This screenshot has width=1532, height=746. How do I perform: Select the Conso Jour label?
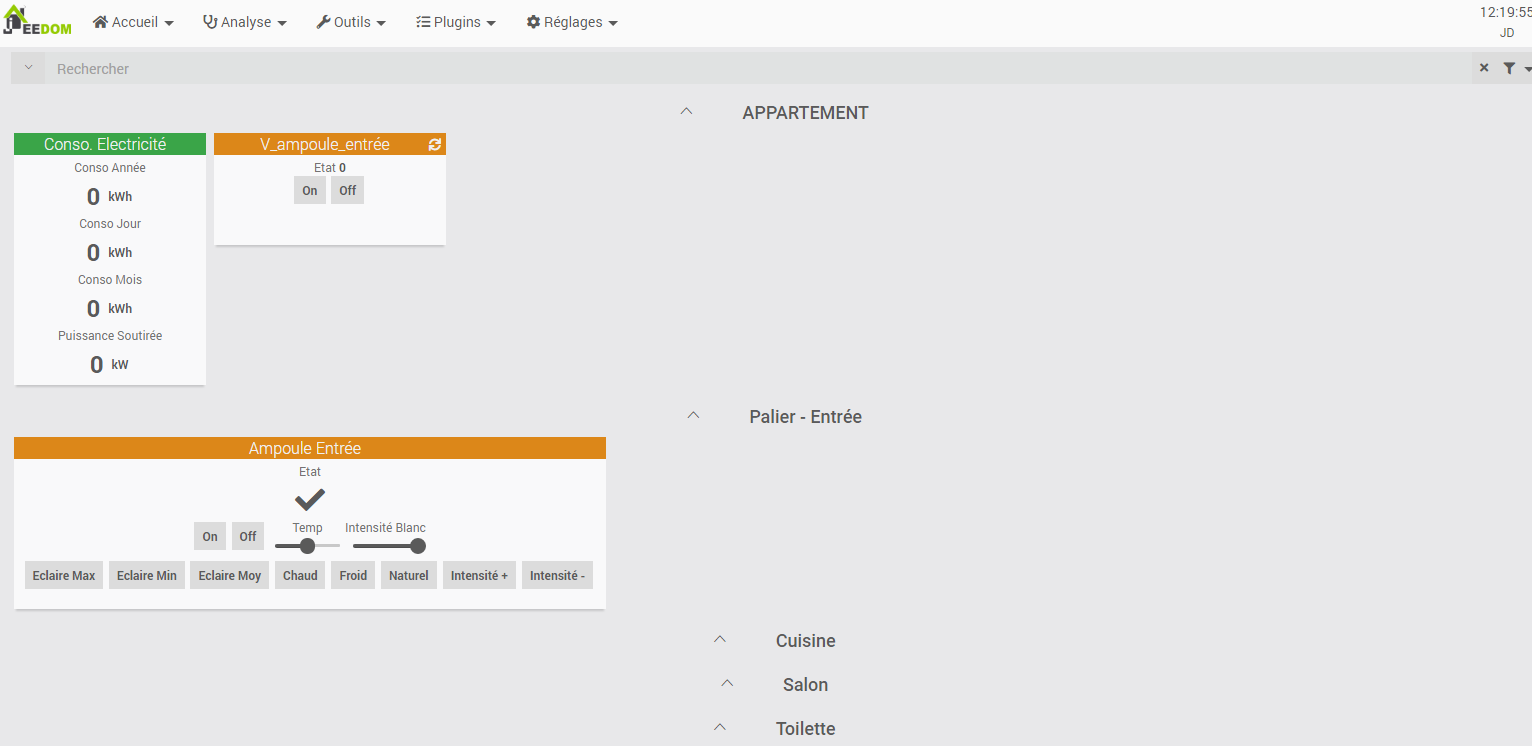click(x=110, y=224)
